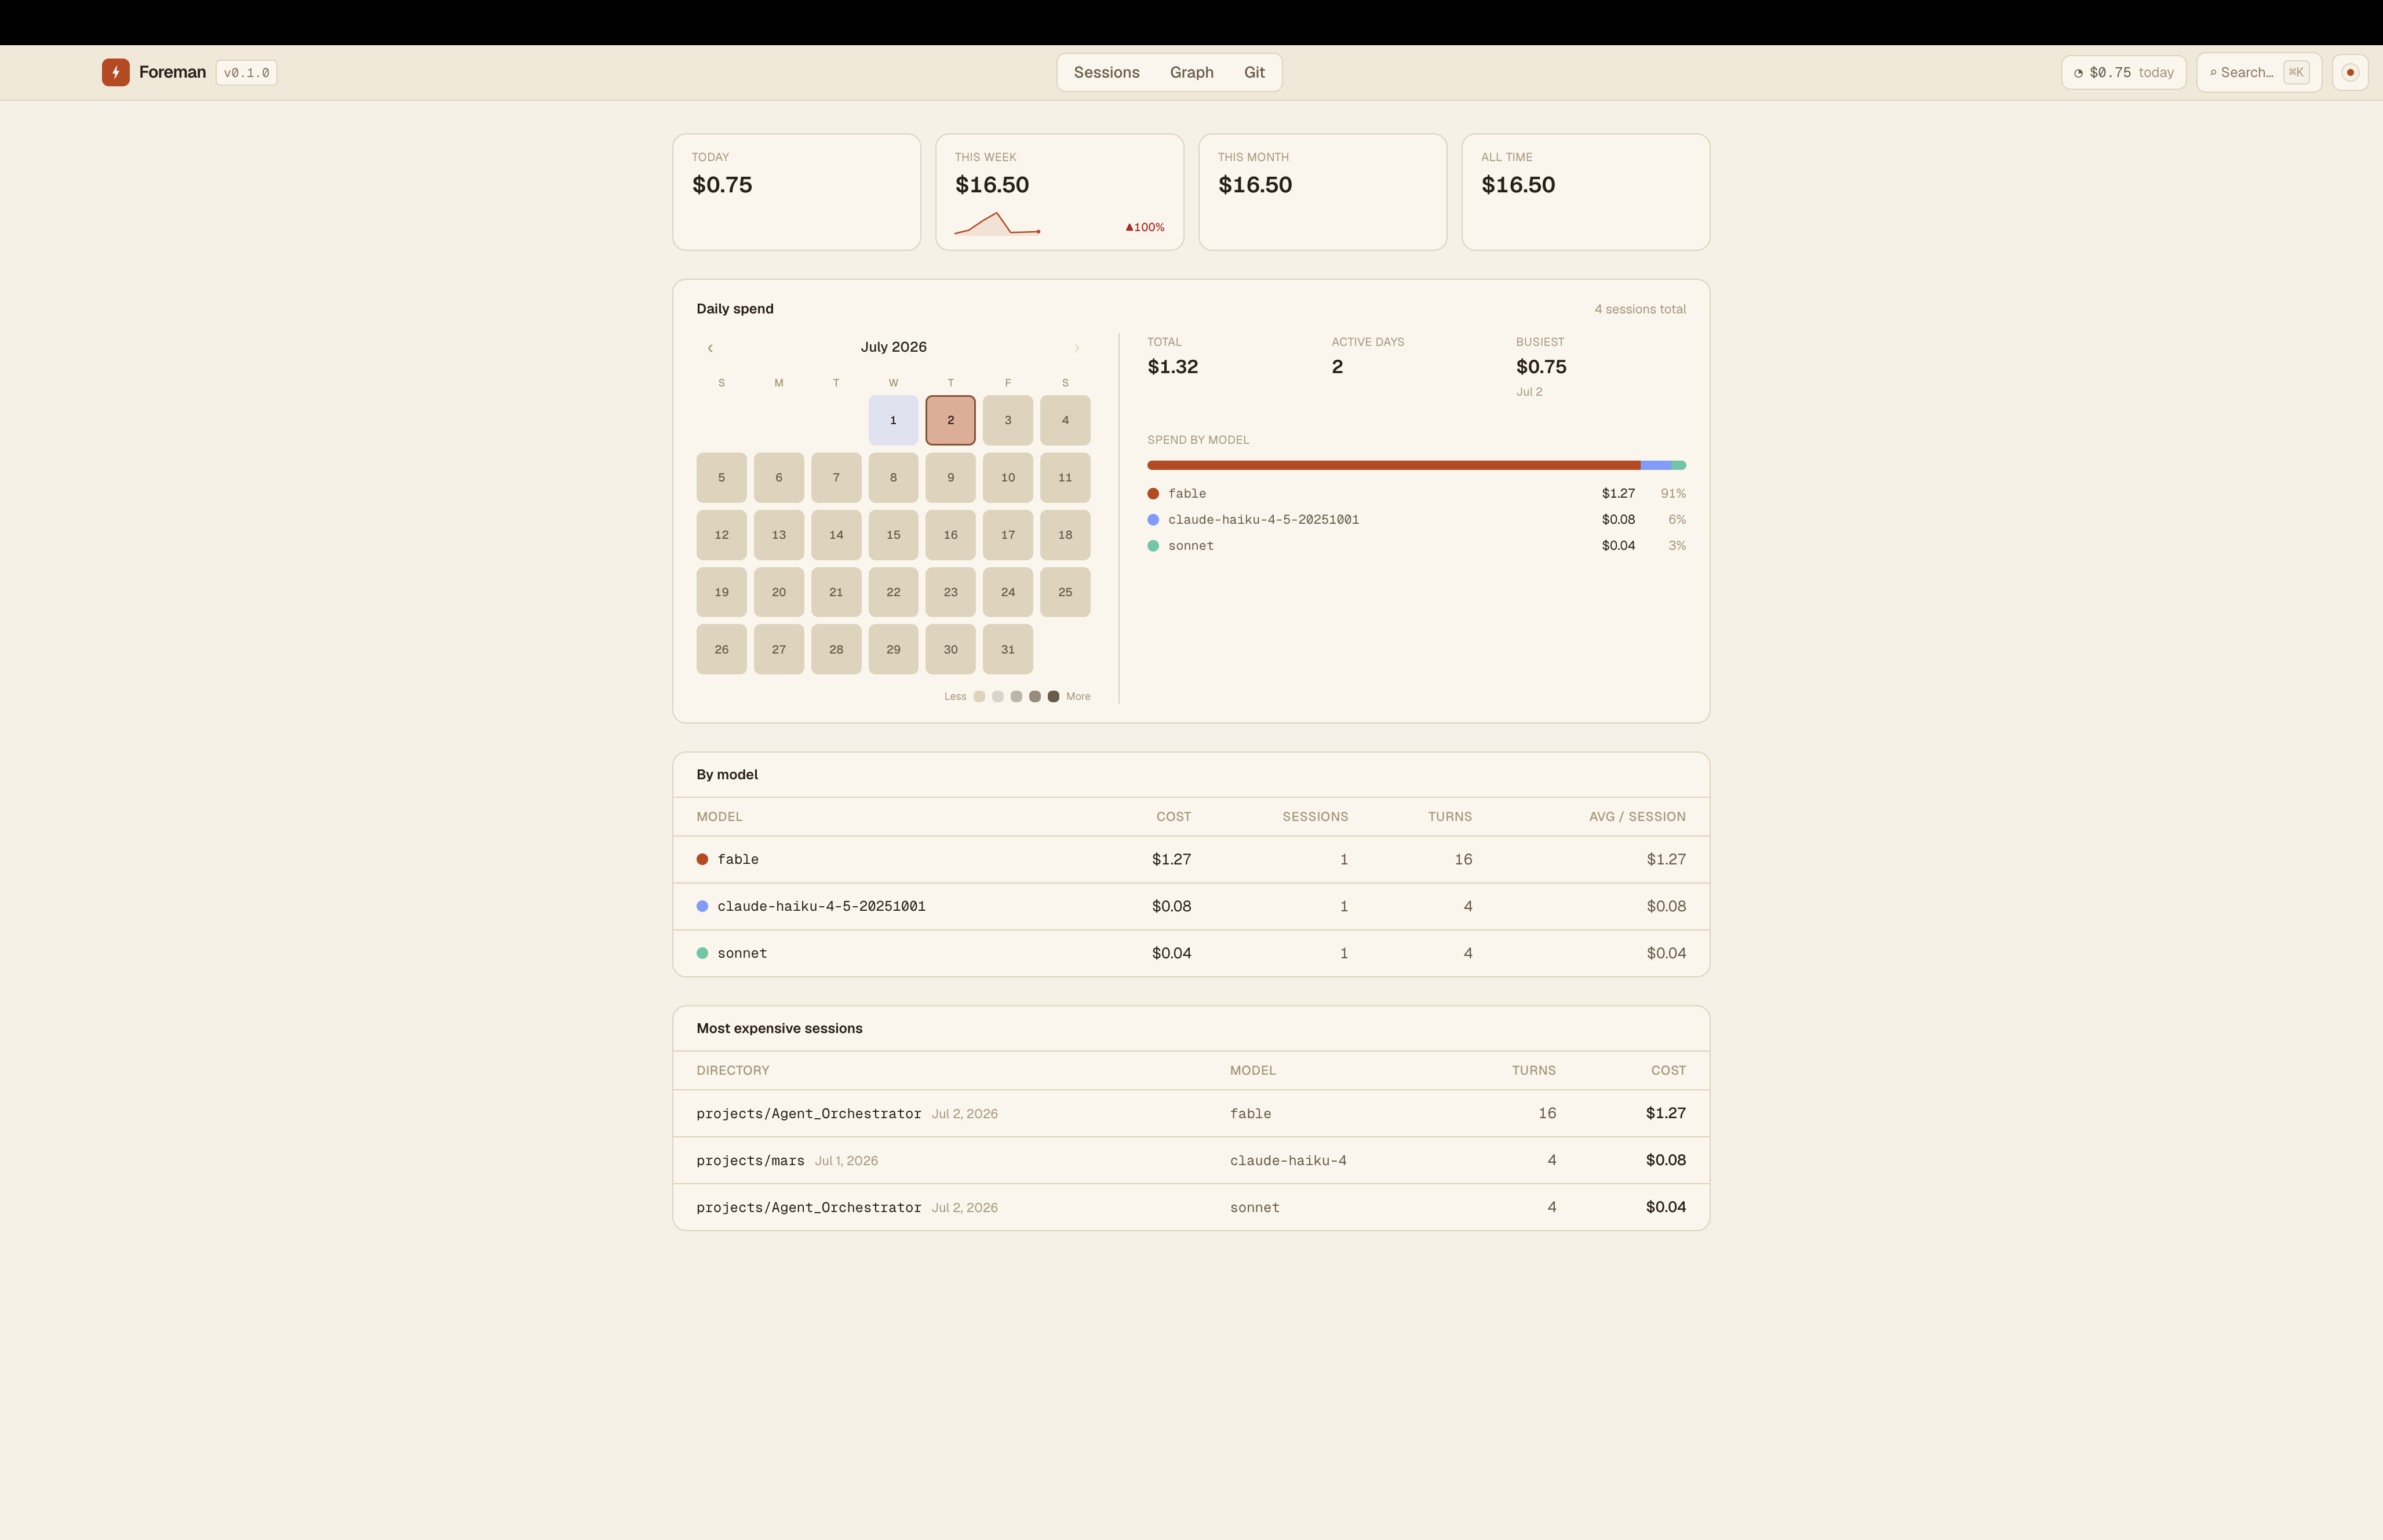Select July 31 calendar day
2383x1540 pixels.
(x=1007, y=649)
